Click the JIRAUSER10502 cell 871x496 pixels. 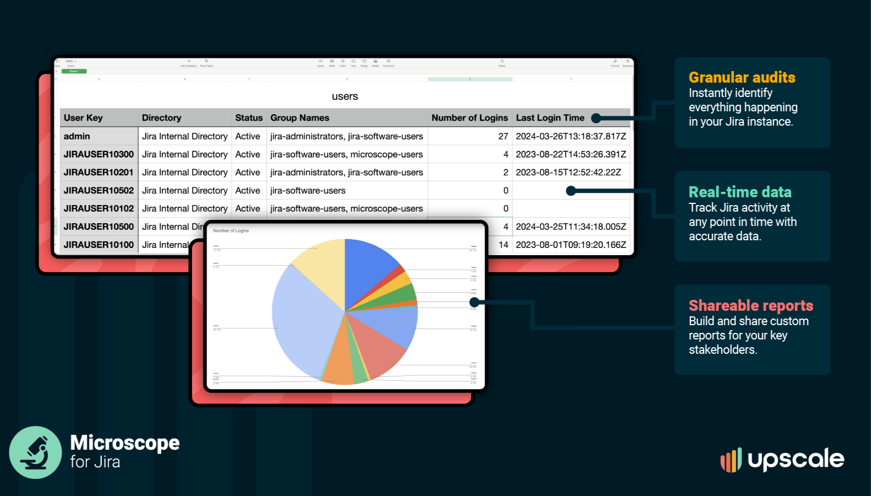click(x=99, y=191)
